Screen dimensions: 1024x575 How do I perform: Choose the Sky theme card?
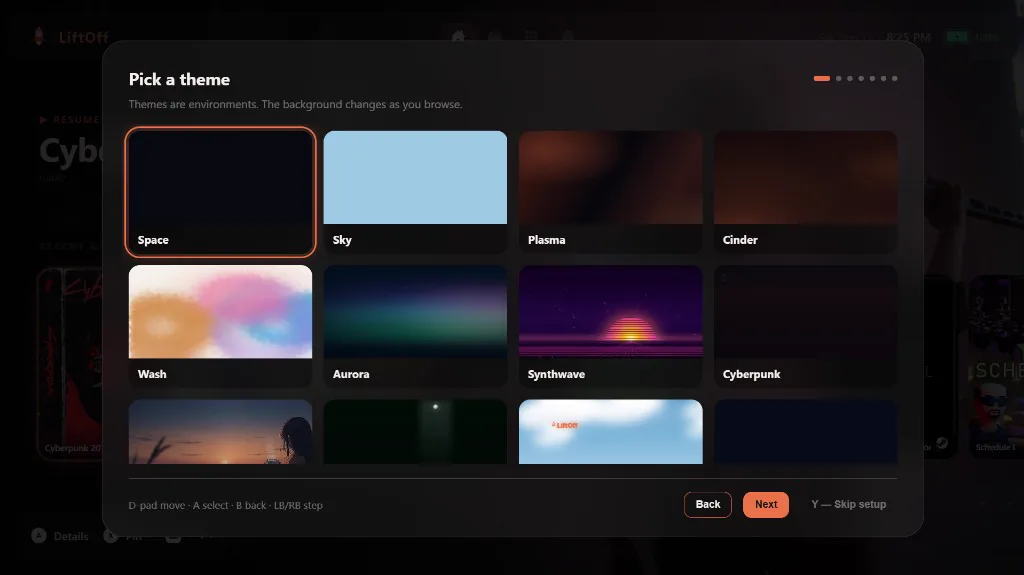[x=415, y=191]
